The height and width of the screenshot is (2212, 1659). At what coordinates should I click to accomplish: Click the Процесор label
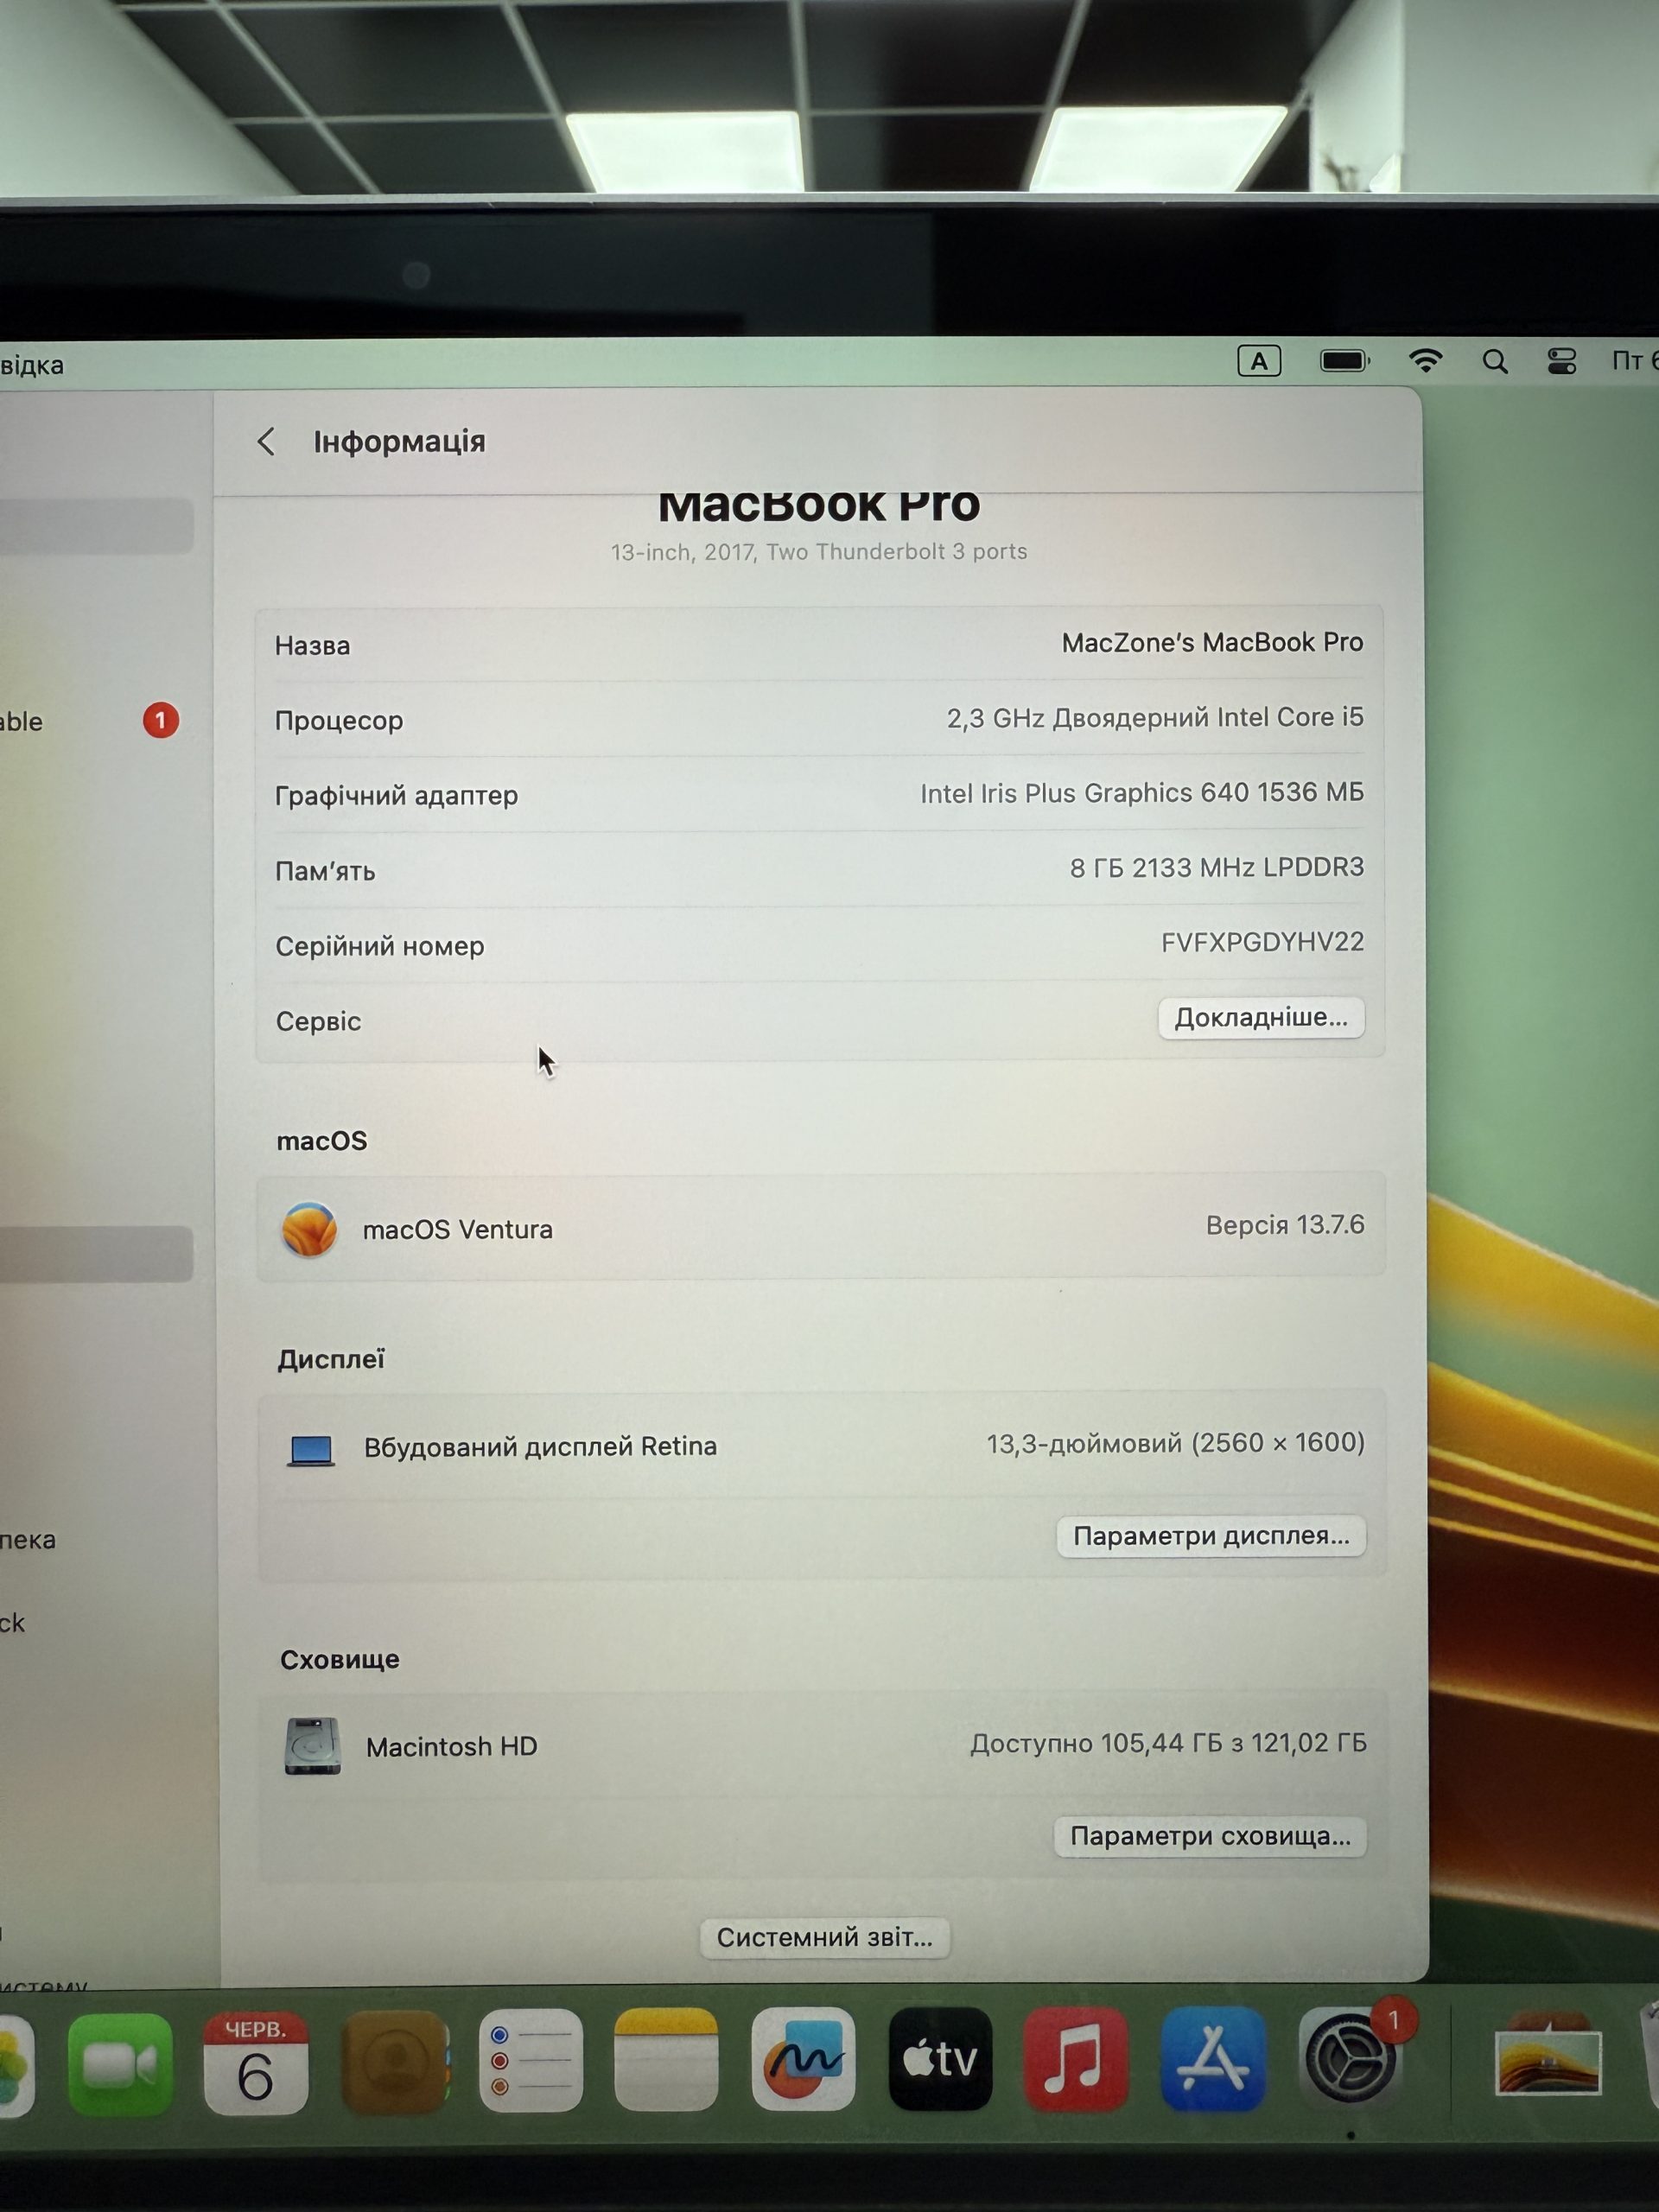coord(339,721)
